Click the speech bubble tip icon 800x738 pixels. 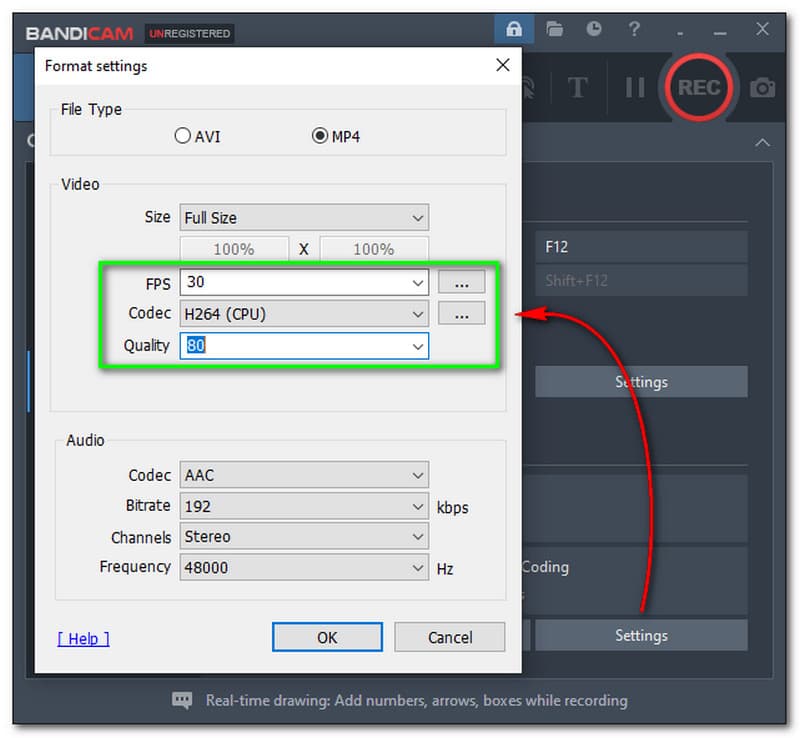click(x=182, y=700)
